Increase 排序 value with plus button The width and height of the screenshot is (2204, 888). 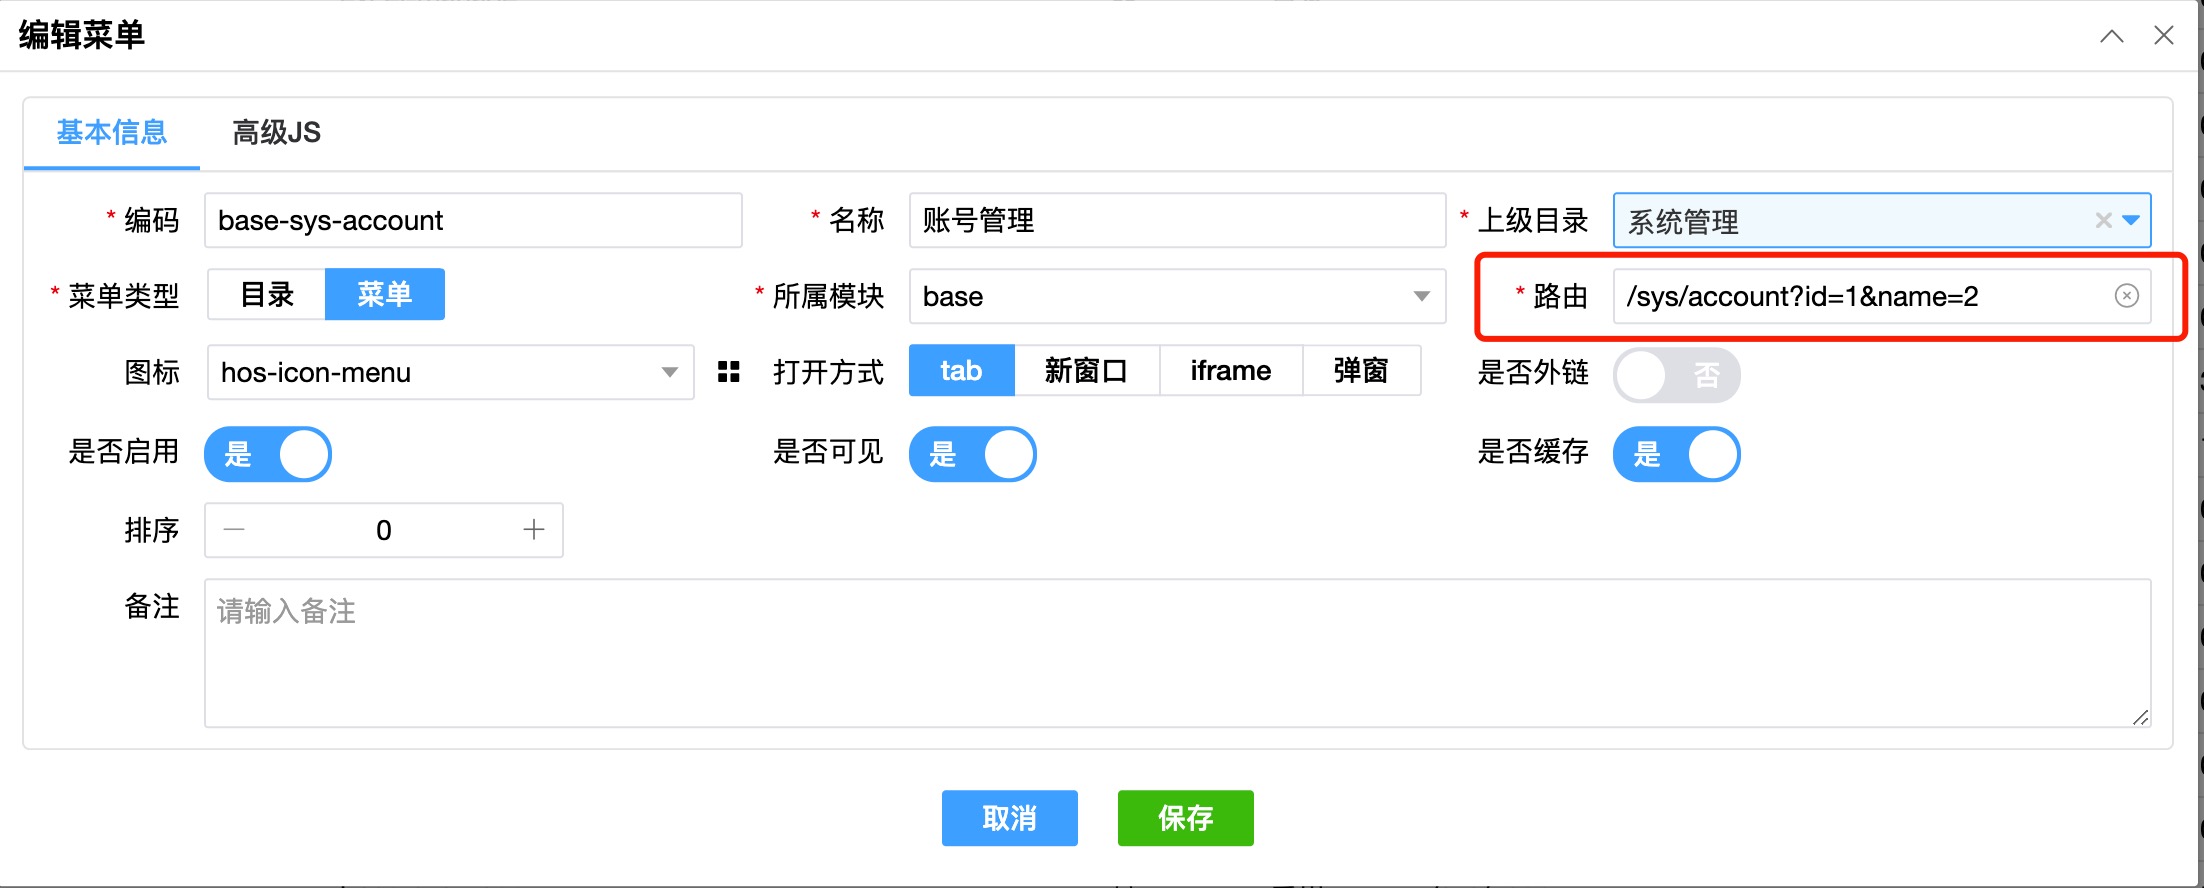click(534, 530)
